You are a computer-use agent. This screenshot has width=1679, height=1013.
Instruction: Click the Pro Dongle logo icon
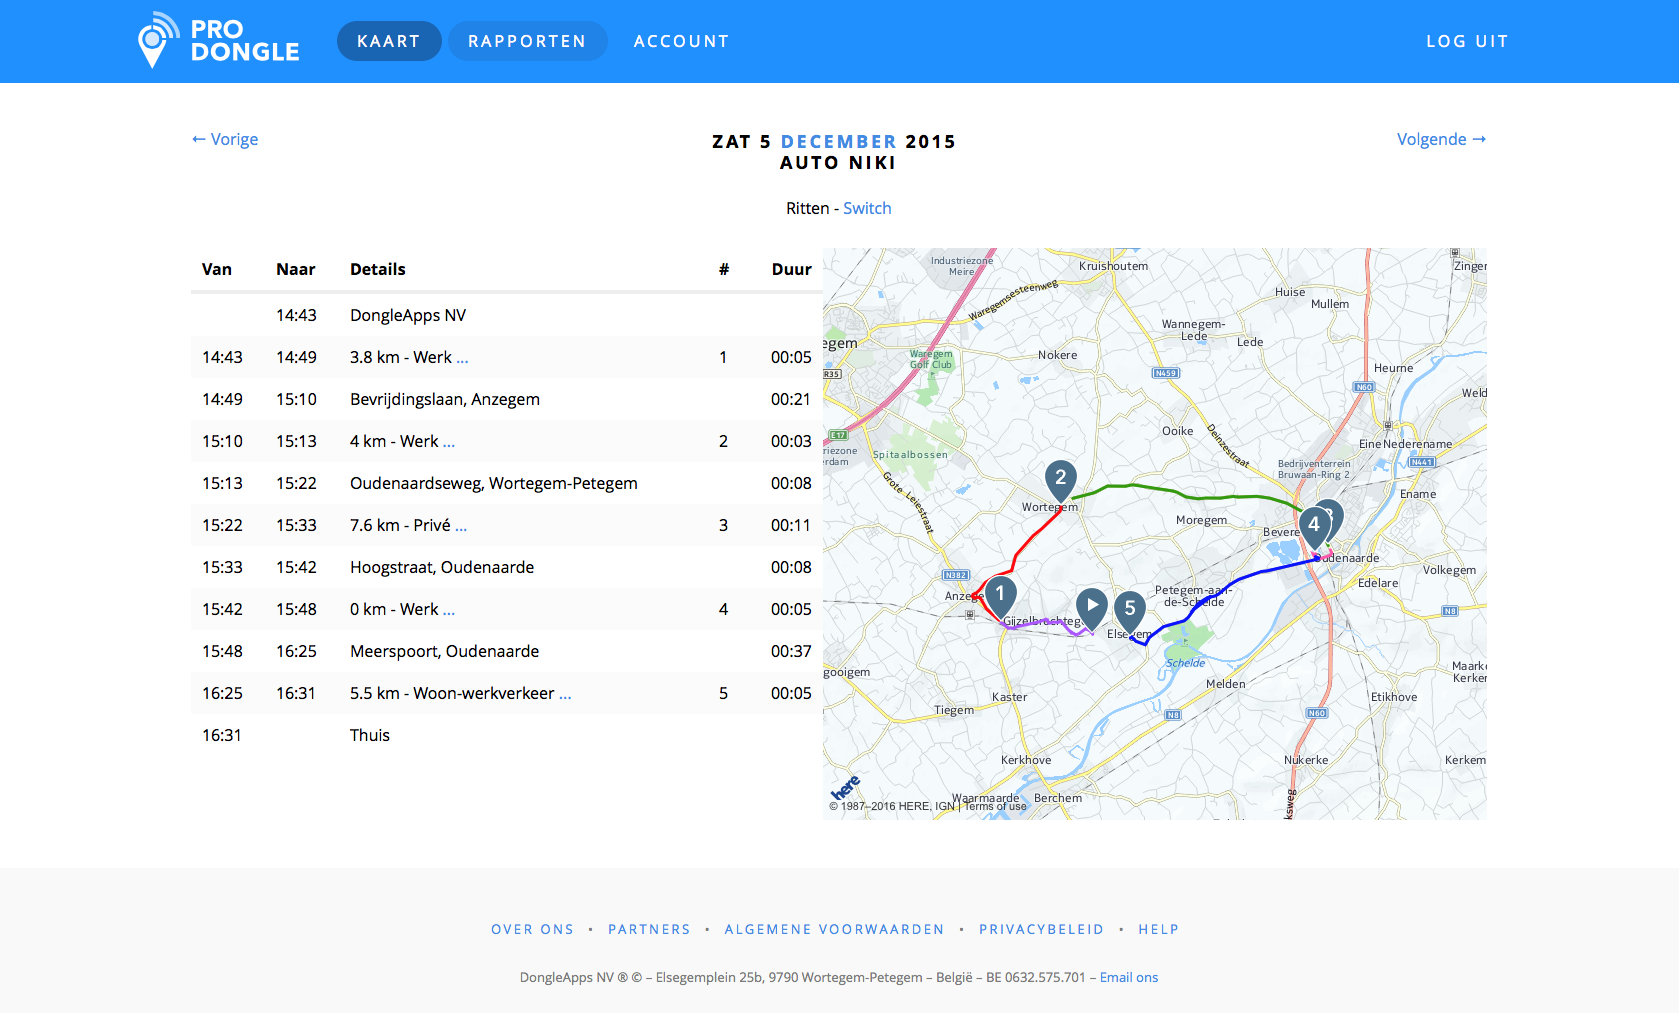pos(155,40)
